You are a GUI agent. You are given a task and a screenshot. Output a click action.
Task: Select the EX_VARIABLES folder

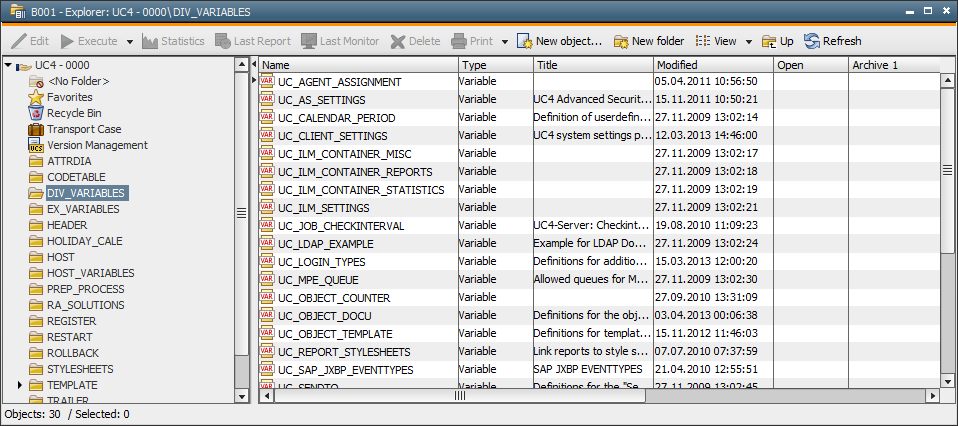pyautogui.click(x=74, y=209)
